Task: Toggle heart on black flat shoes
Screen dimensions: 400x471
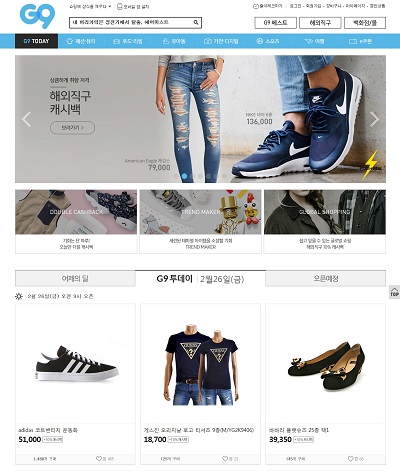Action: click(x=350, y=459)
